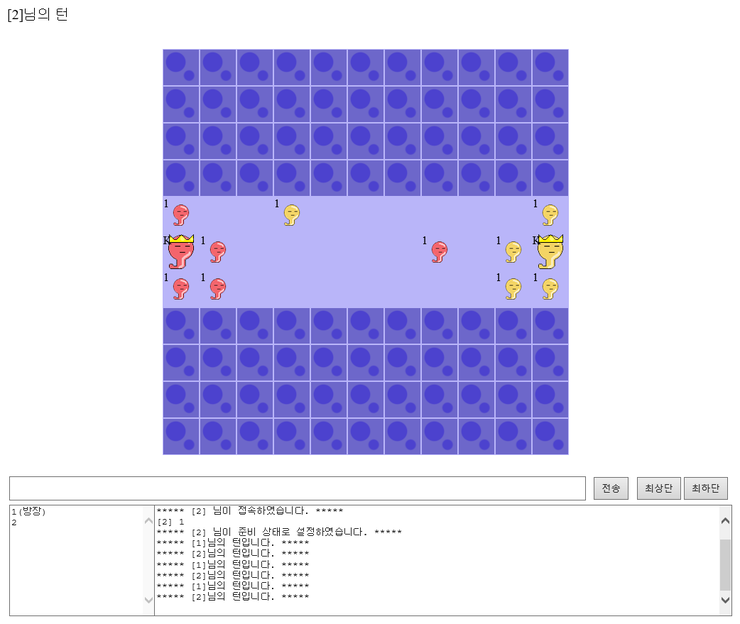Viewport: 740px width, 624px height.
Task: Click the yellow piece directly above the yellow king
Action: [x=550, y=214]
